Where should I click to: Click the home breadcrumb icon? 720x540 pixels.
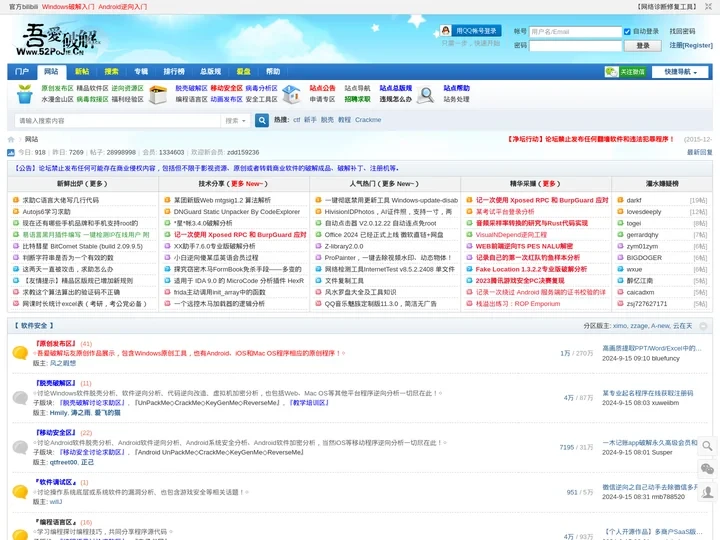pos(11,140)
